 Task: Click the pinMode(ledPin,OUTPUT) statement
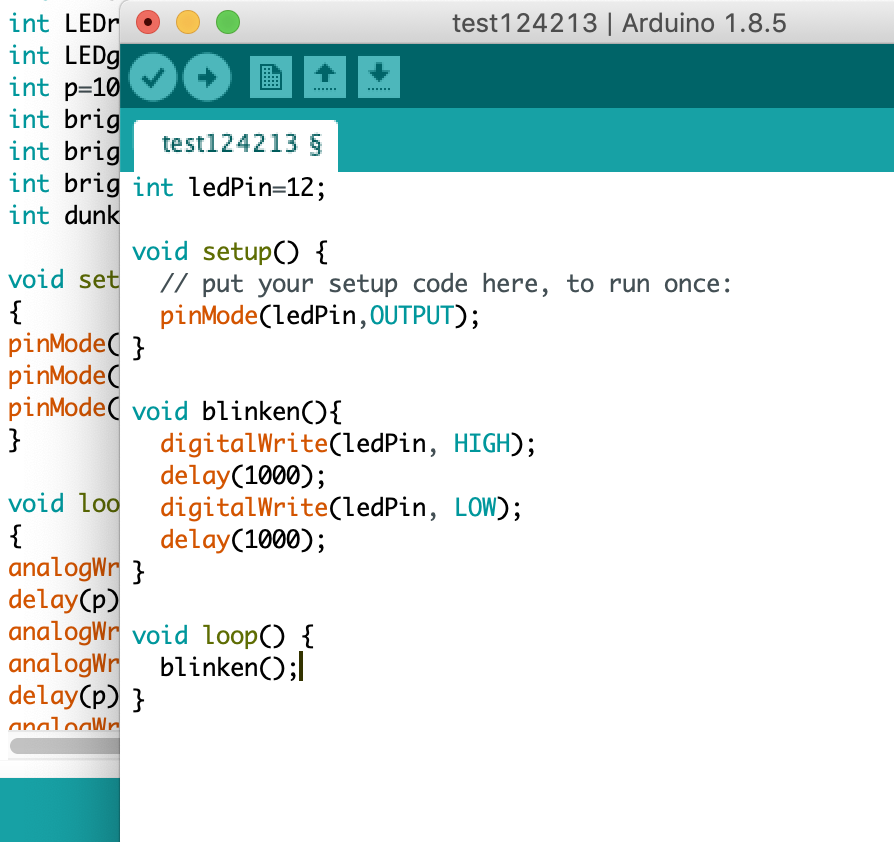320,316
